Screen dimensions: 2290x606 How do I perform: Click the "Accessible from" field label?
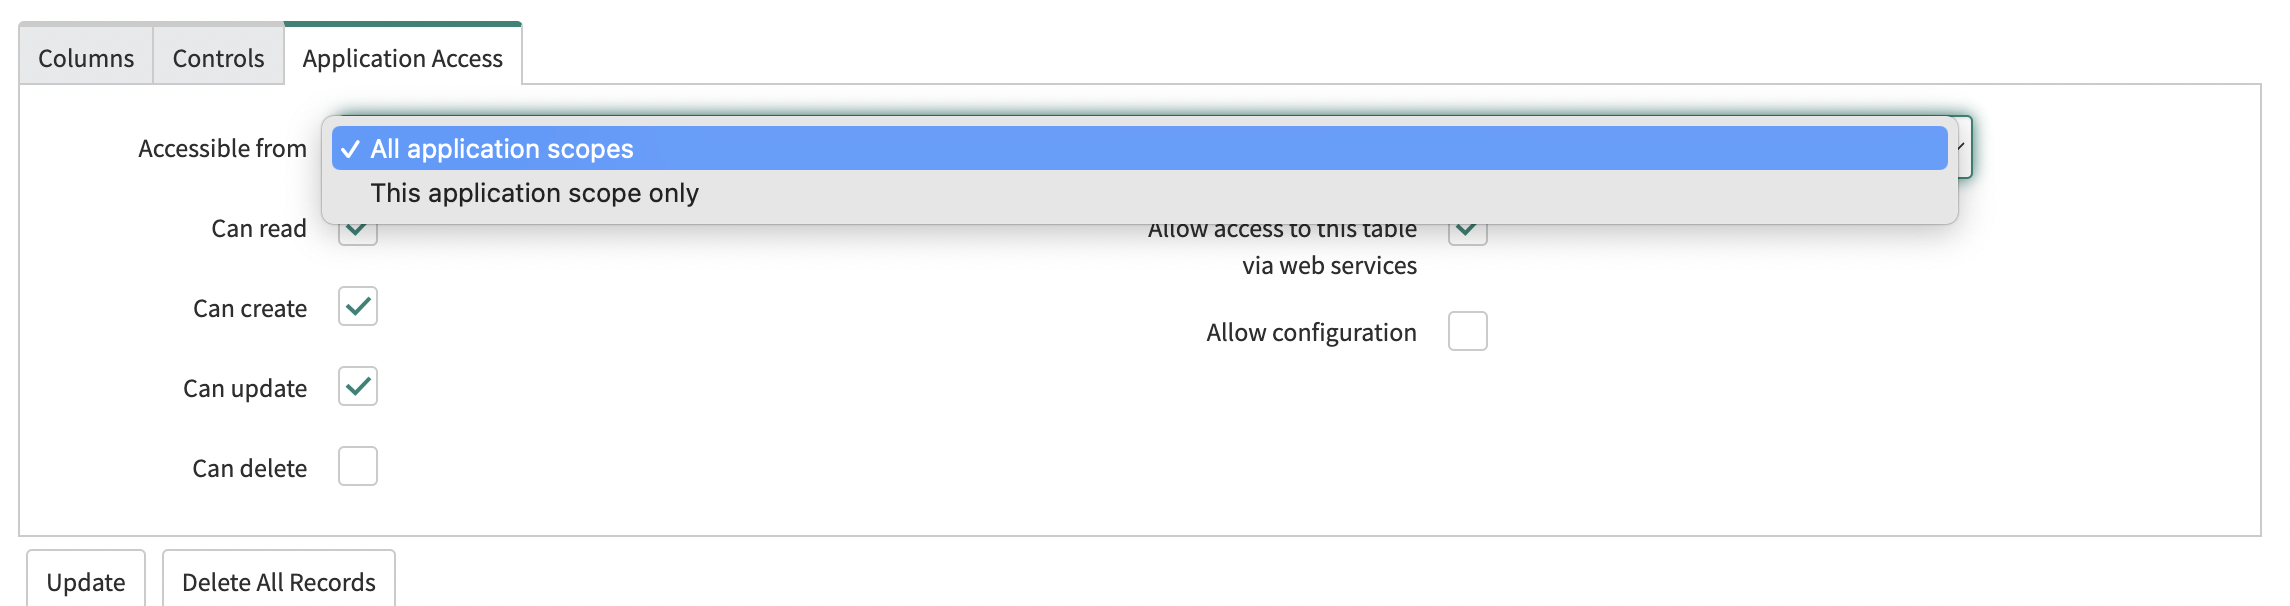click(x=222, y=149)
